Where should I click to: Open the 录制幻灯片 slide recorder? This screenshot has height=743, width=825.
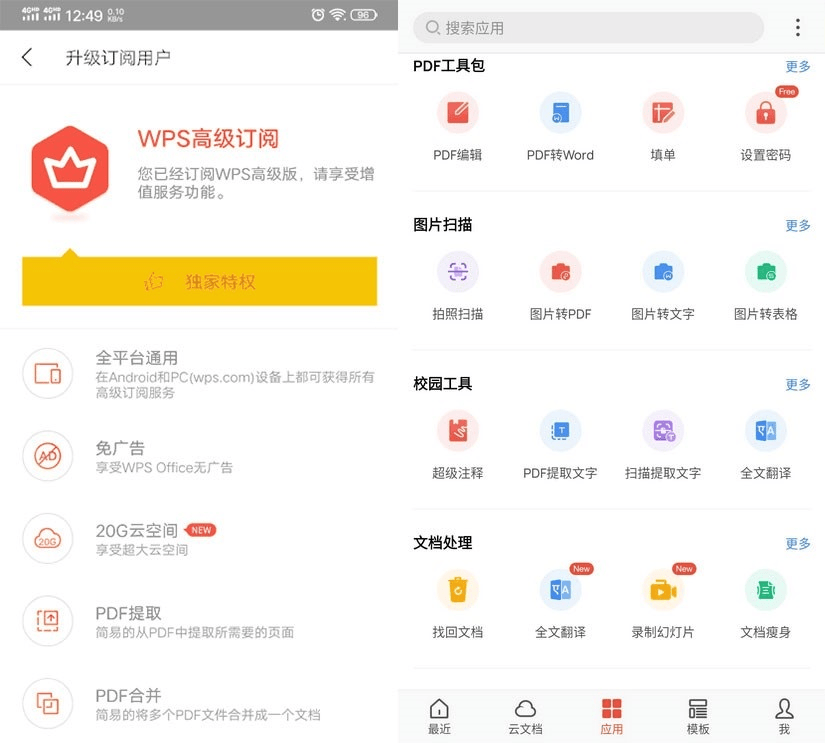(x=663, y=602)
